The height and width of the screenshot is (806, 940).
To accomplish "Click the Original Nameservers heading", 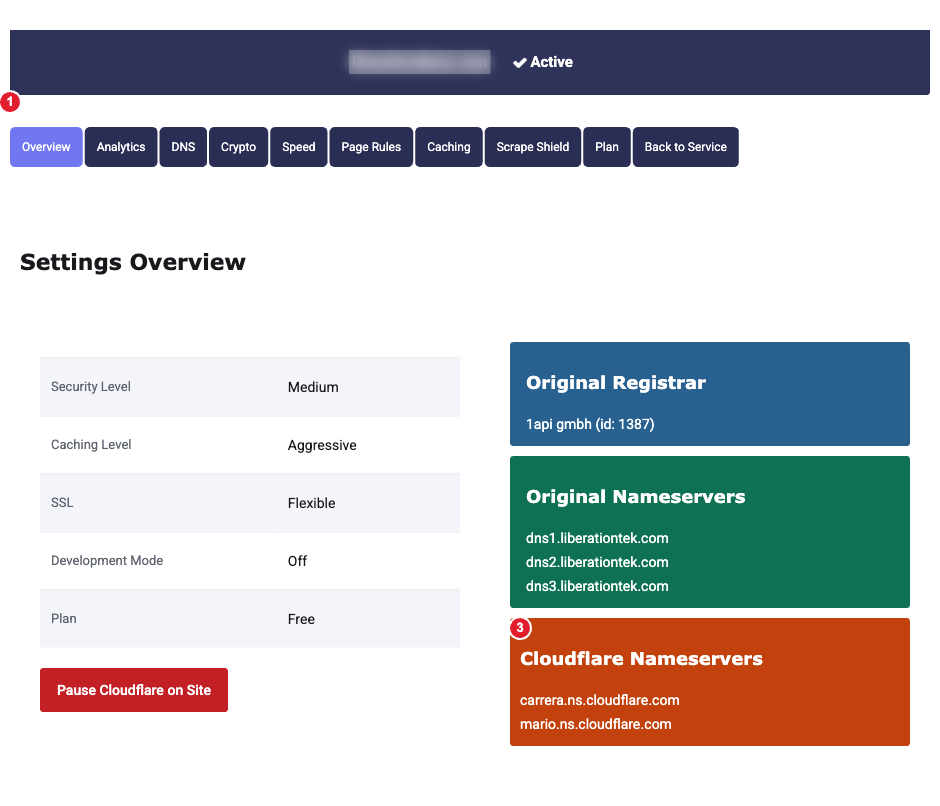I will [x=635, y=497].
